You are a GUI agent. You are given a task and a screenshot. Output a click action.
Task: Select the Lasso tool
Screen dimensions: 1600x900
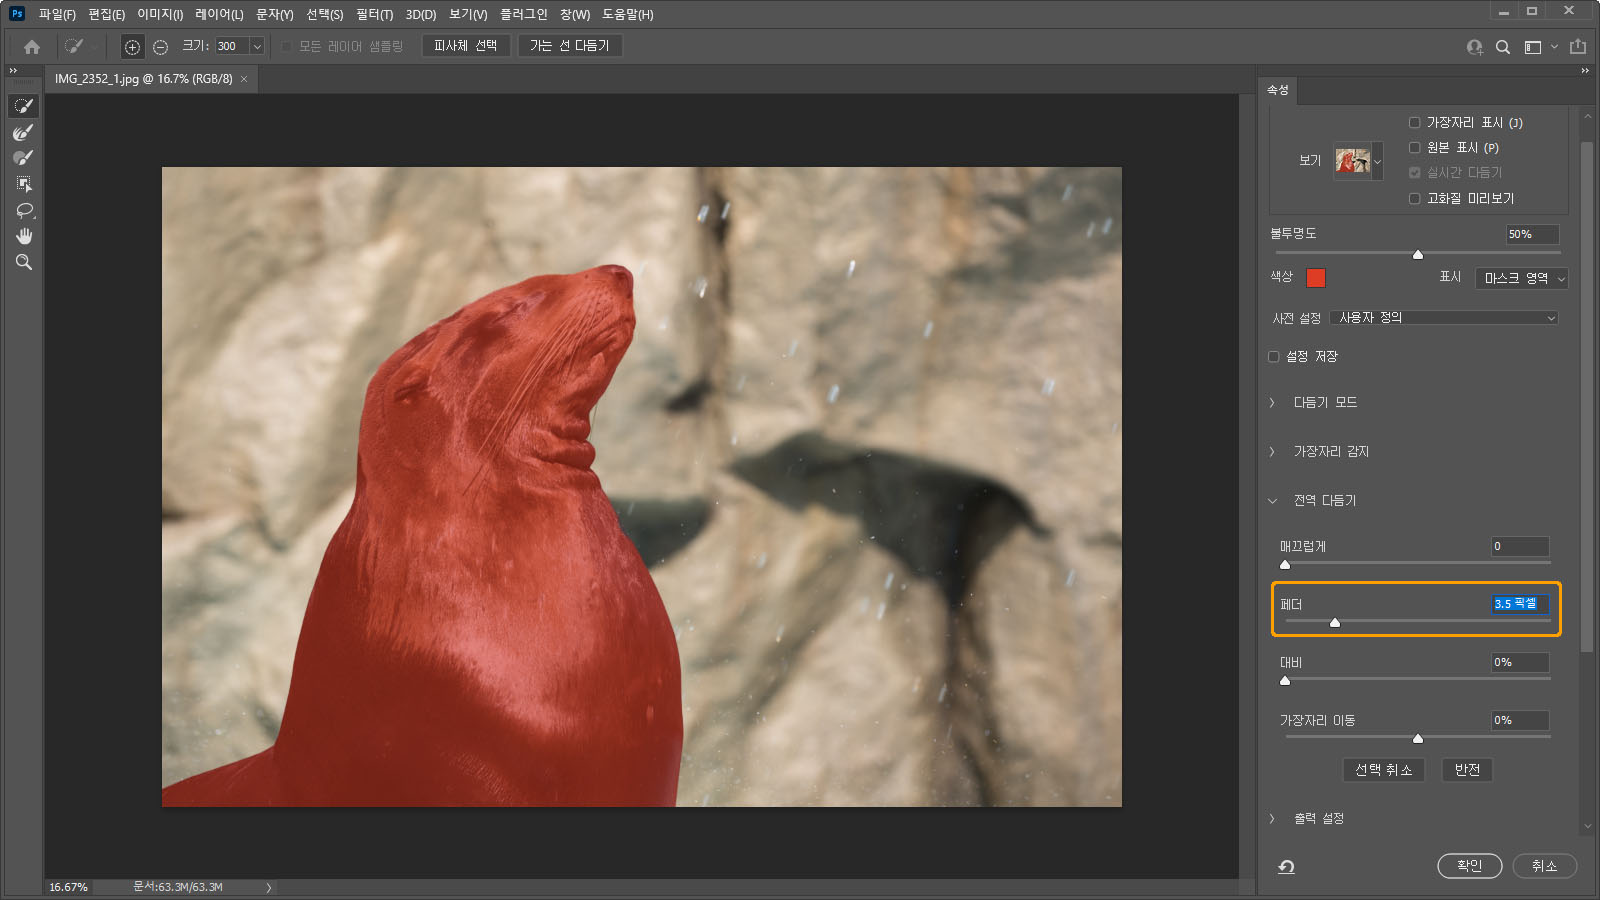[24, 210]
